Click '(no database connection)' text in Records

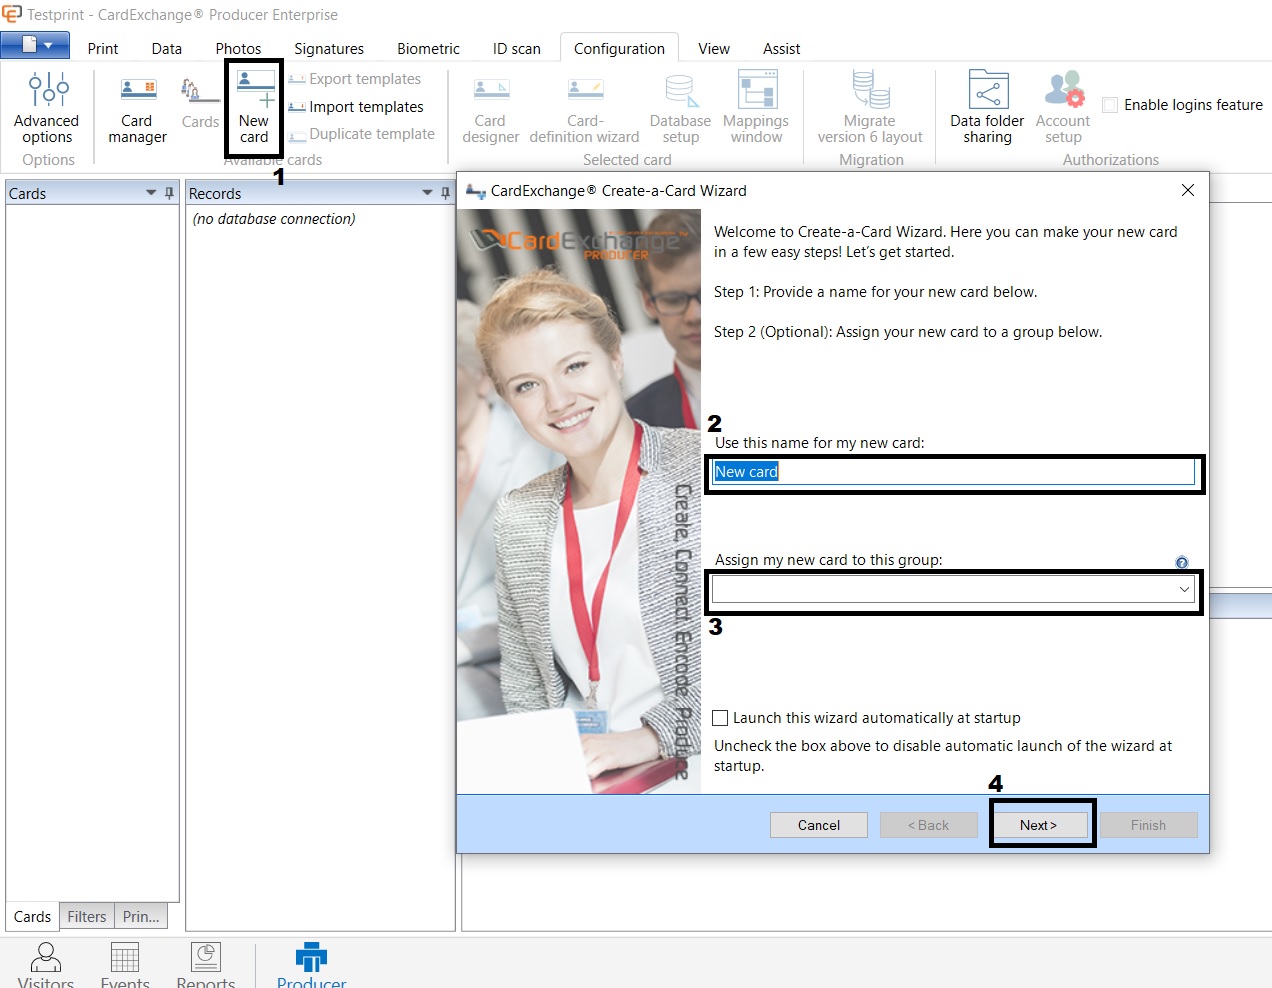click(274, 218)
